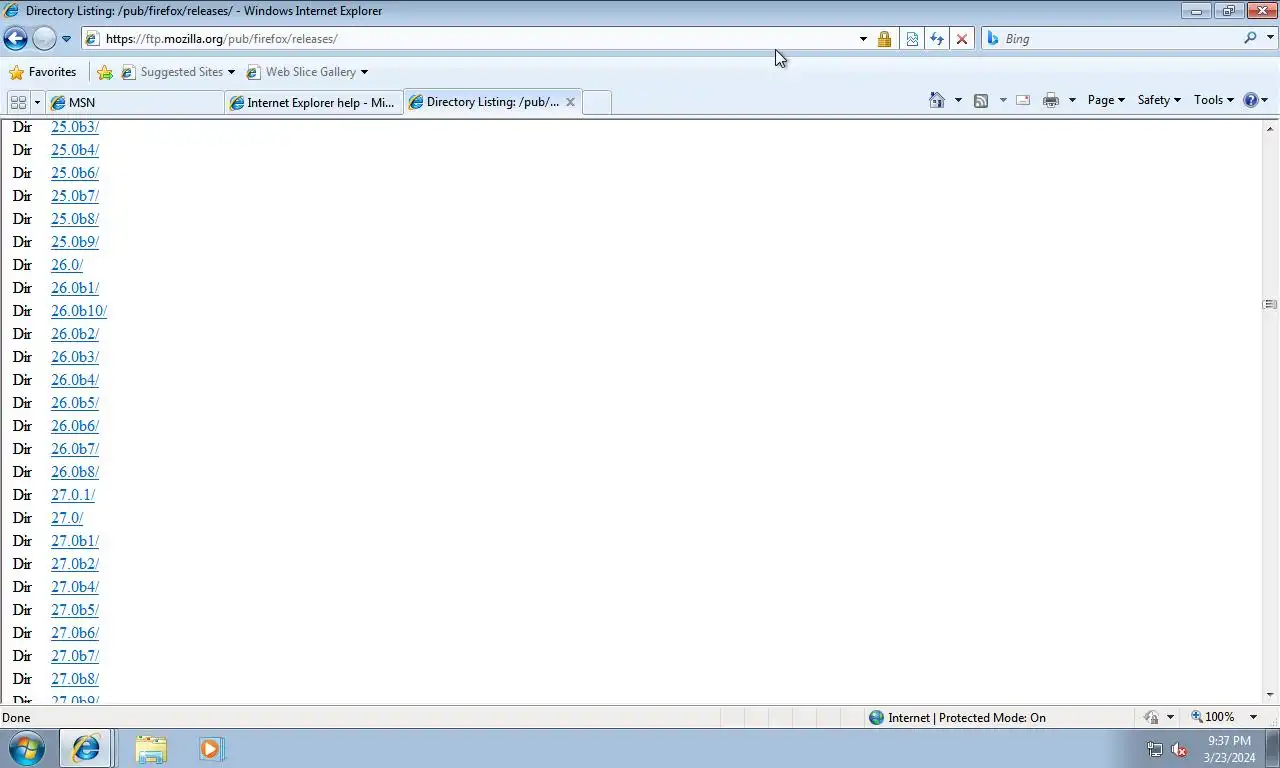The width and height of the screenshot is (1280, 768).
Task: Click the vertical scrollbar thumb
Action: [x=1270, y=304]
